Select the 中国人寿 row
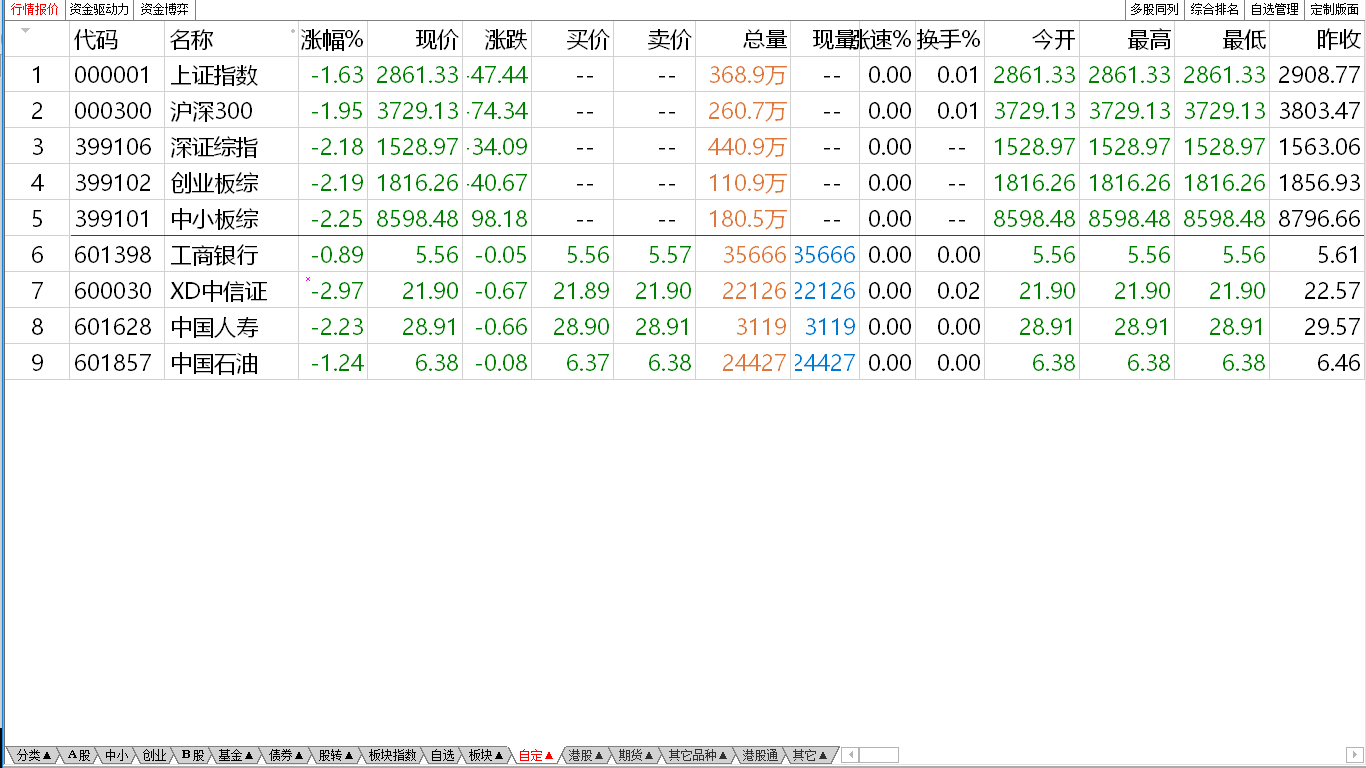 point(684,327)
